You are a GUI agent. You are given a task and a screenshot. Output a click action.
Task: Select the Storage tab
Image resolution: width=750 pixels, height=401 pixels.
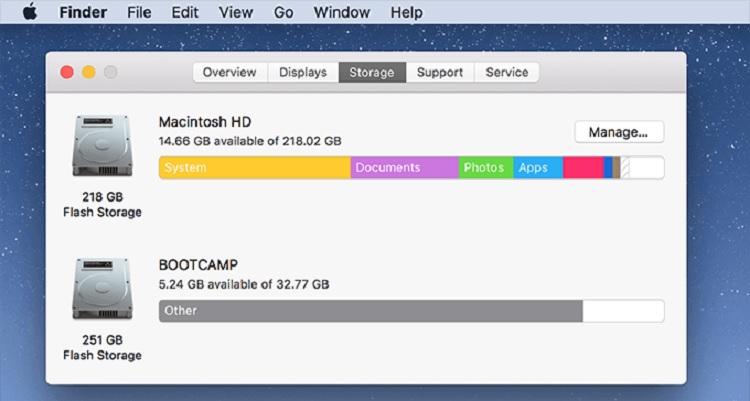[x=372, y=72]
